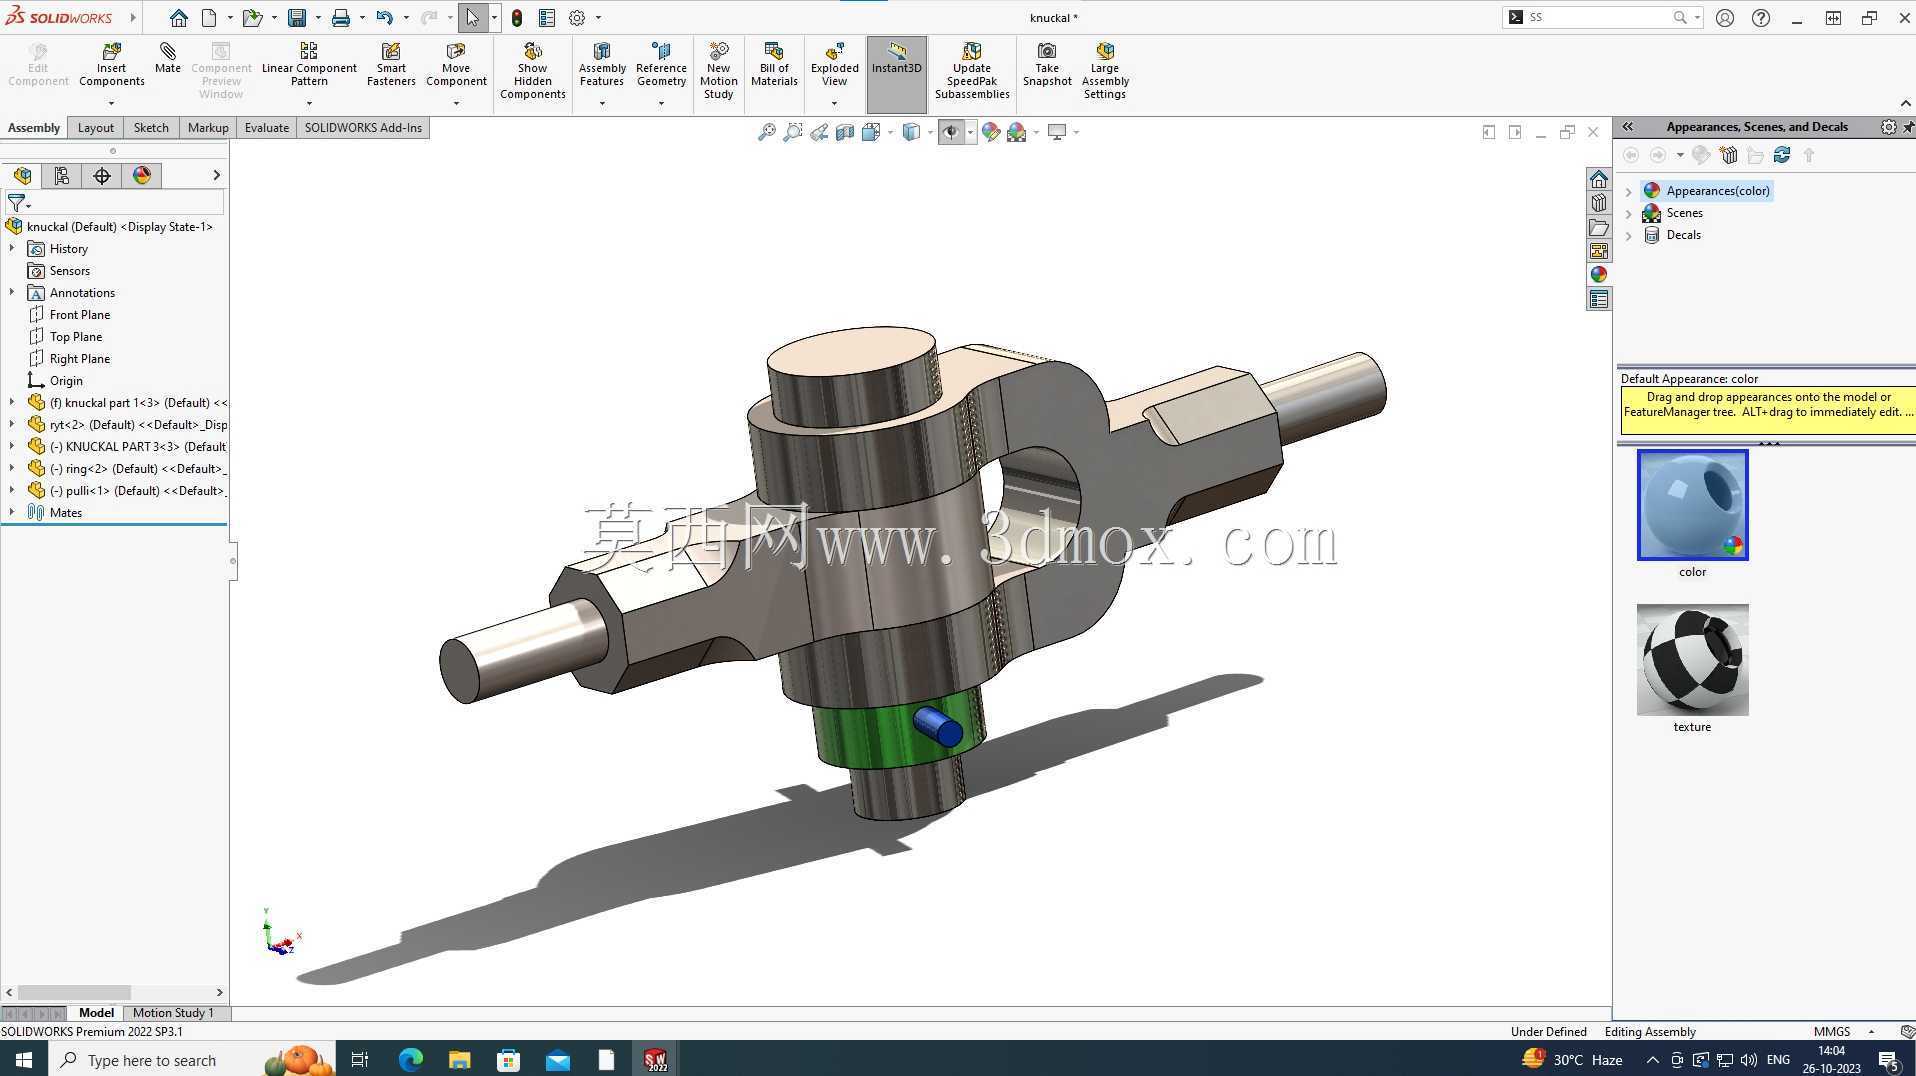Switch to the Sketch tab
The width and height of the screenshot is (1916, 1076).
coord(151,128)
